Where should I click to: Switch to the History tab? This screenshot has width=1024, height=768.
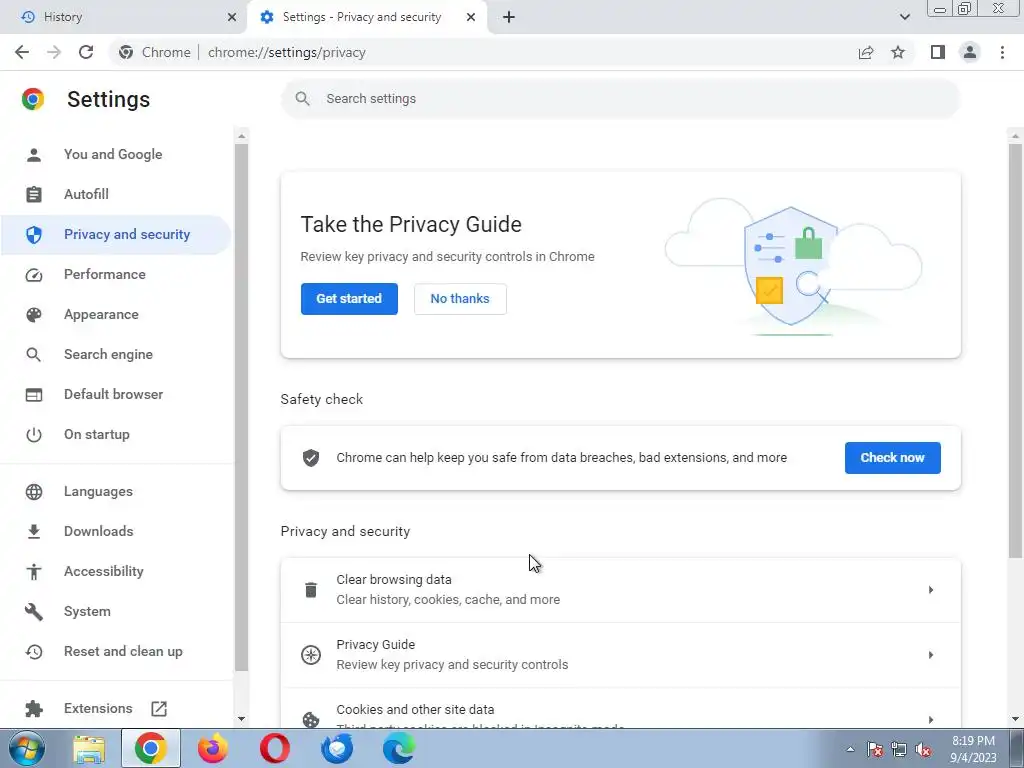tap(123, 17)
